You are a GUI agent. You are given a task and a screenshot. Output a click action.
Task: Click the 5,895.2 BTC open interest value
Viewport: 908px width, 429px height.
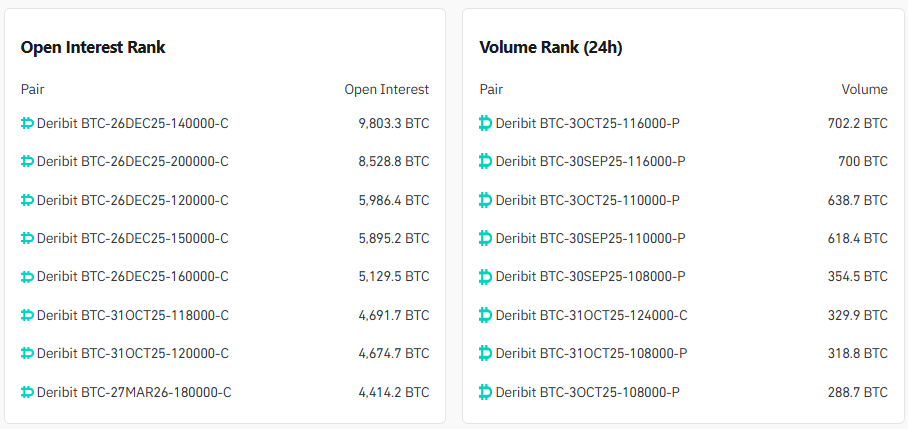pos(394,239)
